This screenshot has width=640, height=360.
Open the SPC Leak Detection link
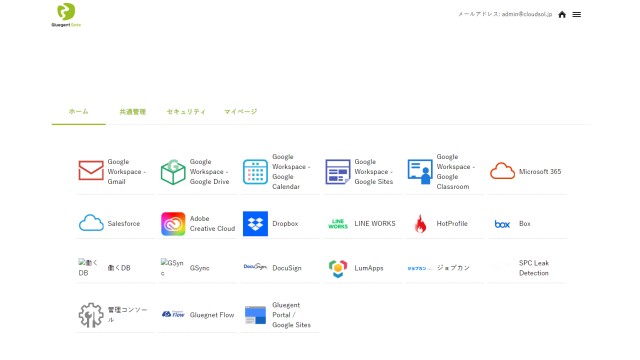(534, 268)
